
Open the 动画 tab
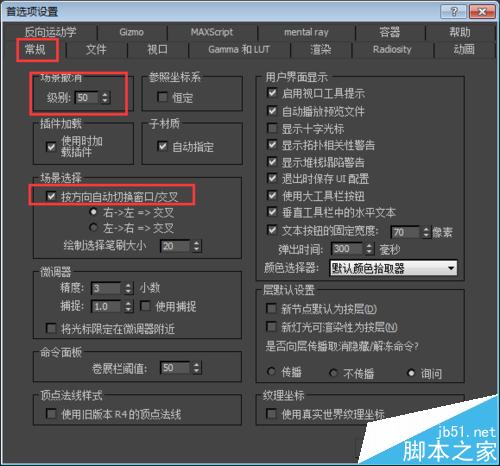[x=464, y=50]
